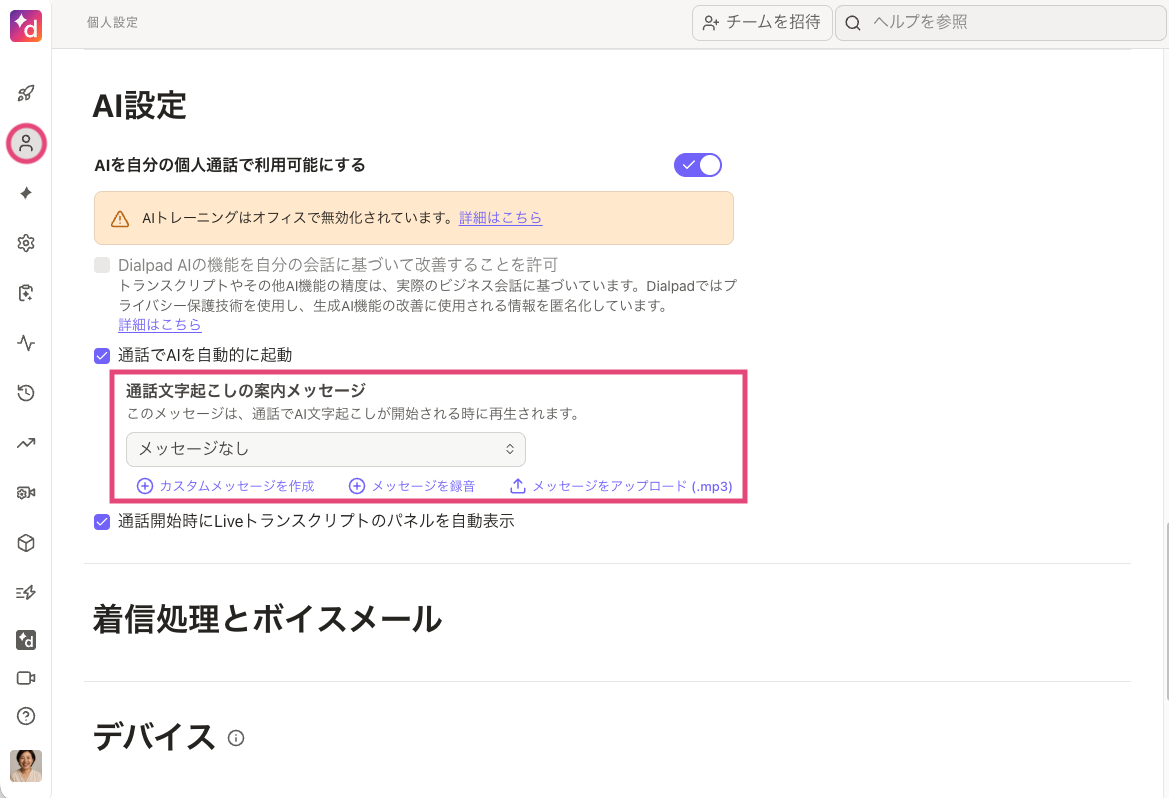Click the clipboard sparkle icon in sidebar
1169x798 pixels.
pyautogui.click(x=26, y=293)
